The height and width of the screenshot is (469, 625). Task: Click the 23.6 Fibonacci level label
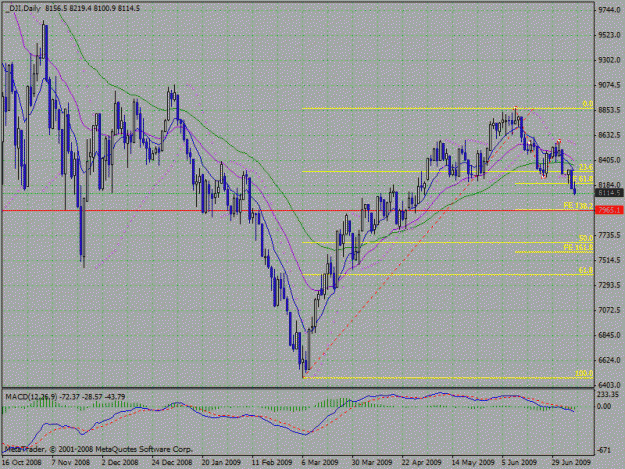[x=586, y=167]
